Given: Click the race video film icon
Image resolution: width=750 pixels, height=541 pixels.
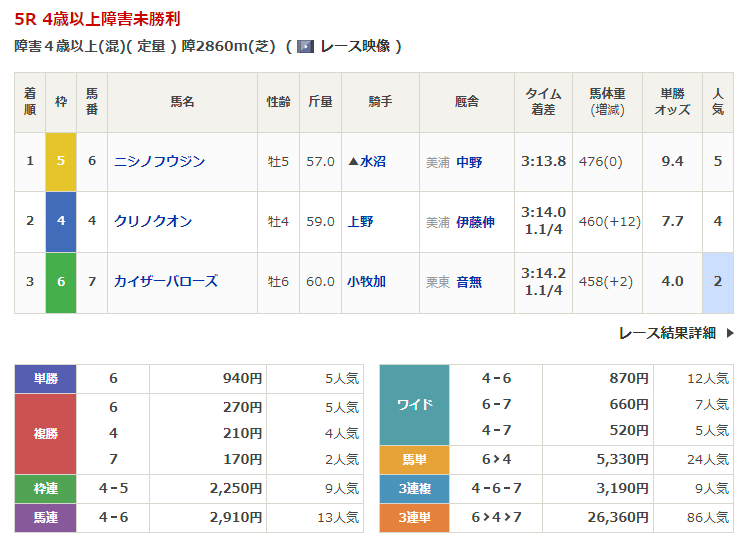Looking at the screenshot, I should tap(306, 46).
